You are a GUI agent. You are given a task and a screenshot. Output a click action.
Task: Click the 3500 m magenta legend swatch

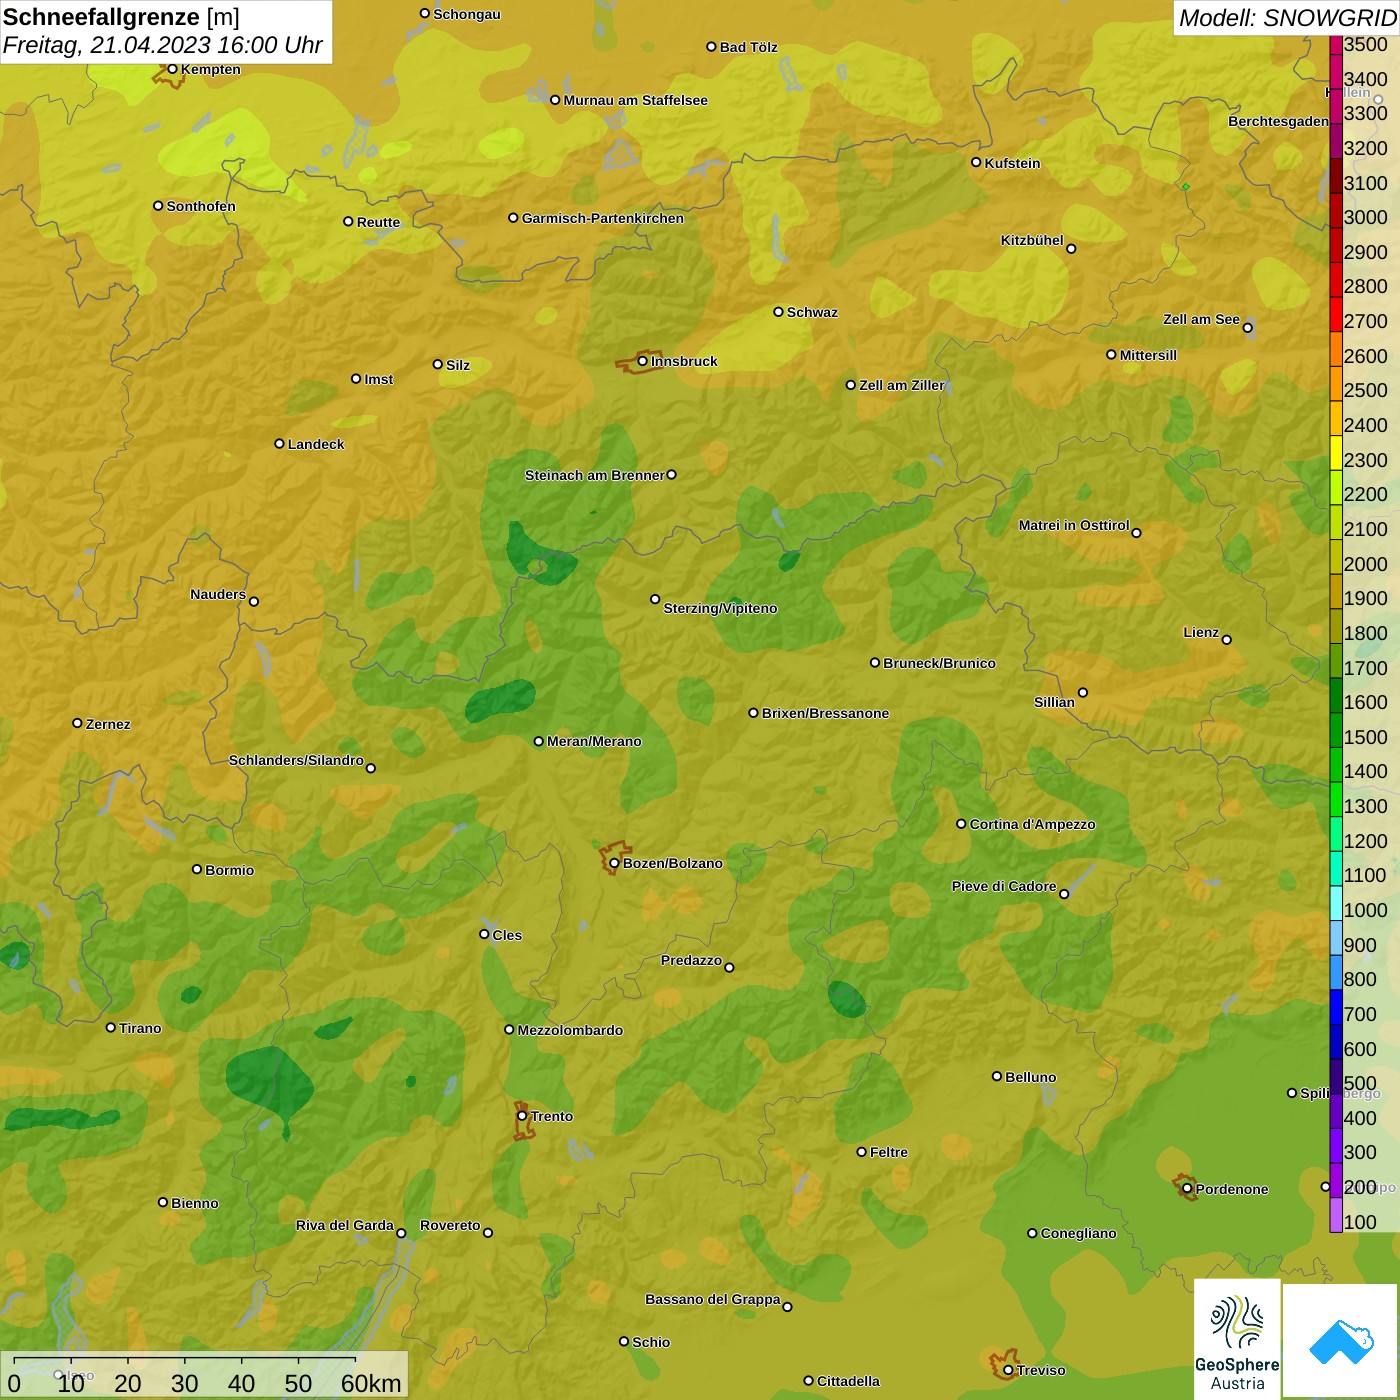(1336, 45)
